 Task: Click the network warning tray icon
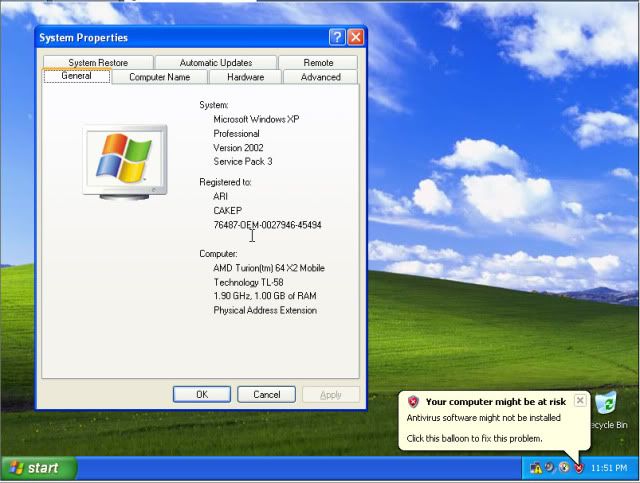[536, 468]
